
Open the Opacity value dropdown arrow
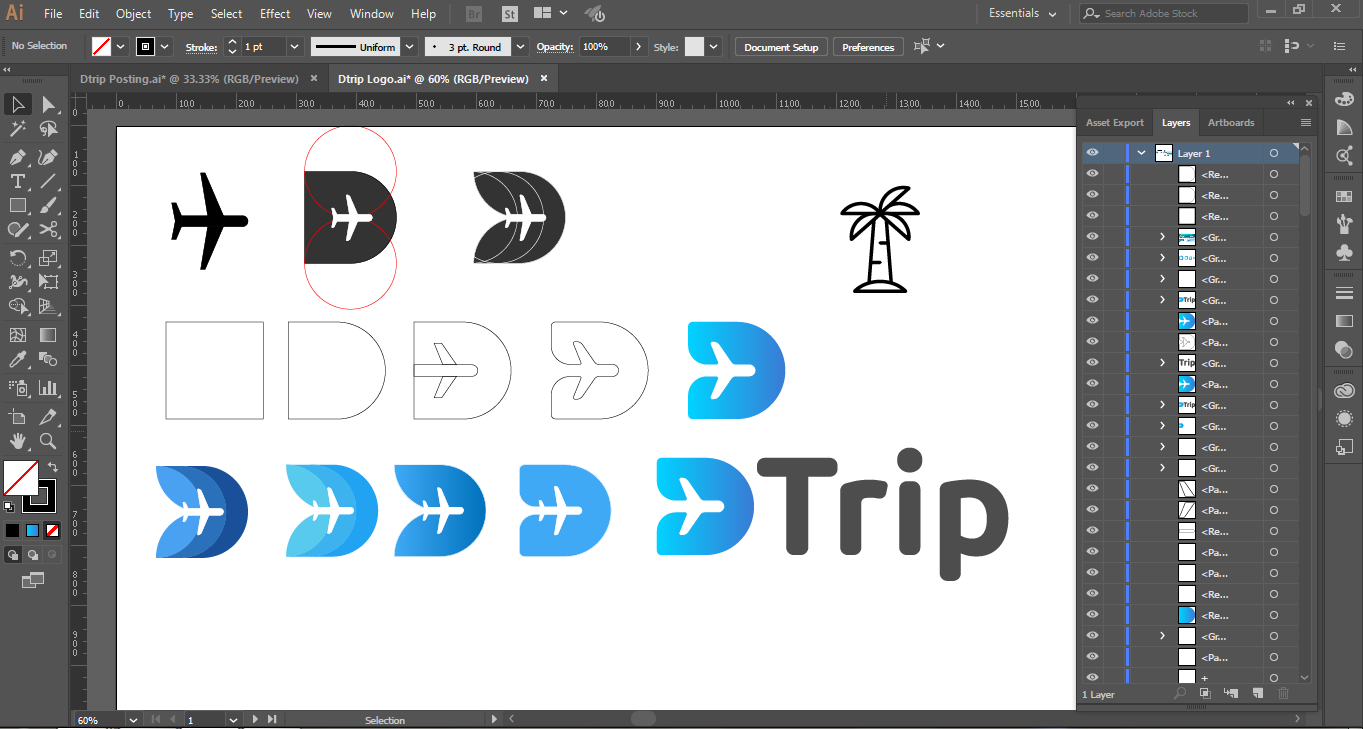(x=638, y=47)
